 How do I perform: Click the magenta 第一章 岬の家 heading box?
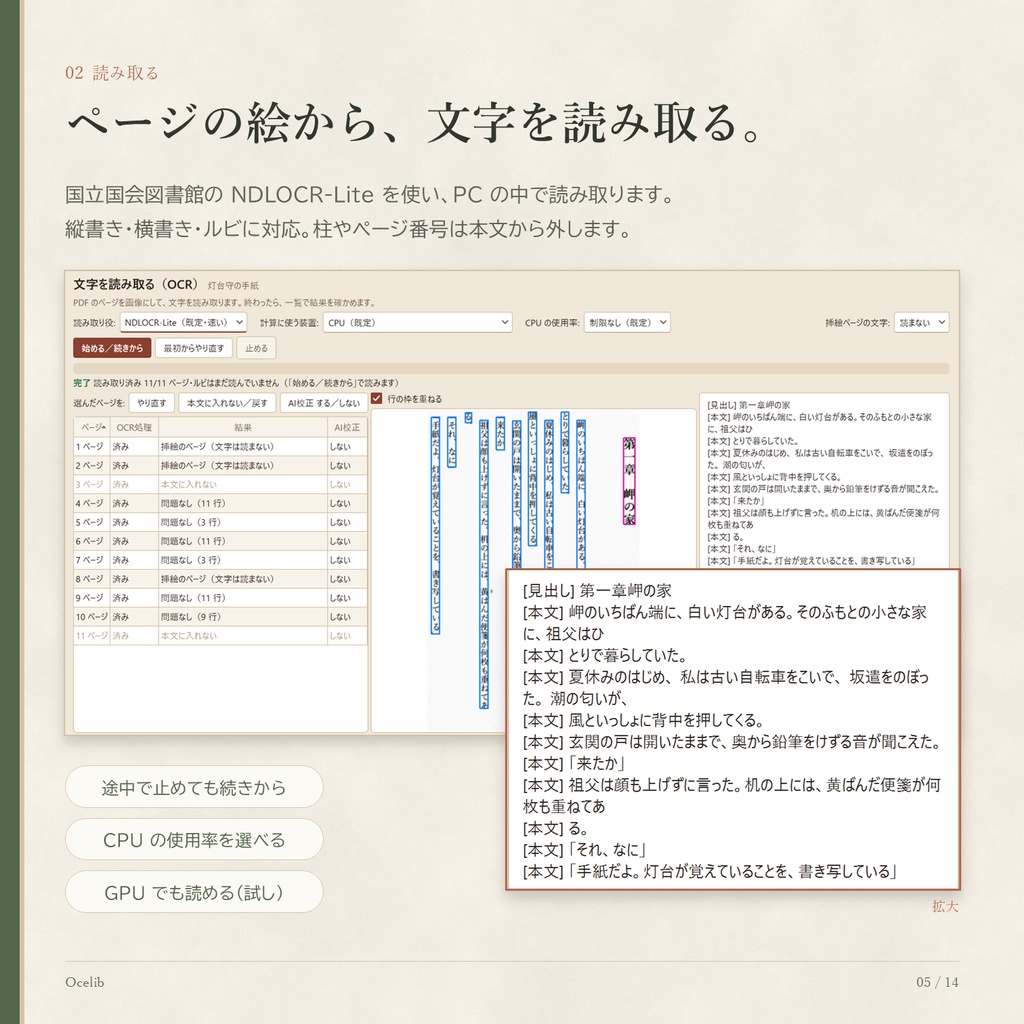[629, 481]
